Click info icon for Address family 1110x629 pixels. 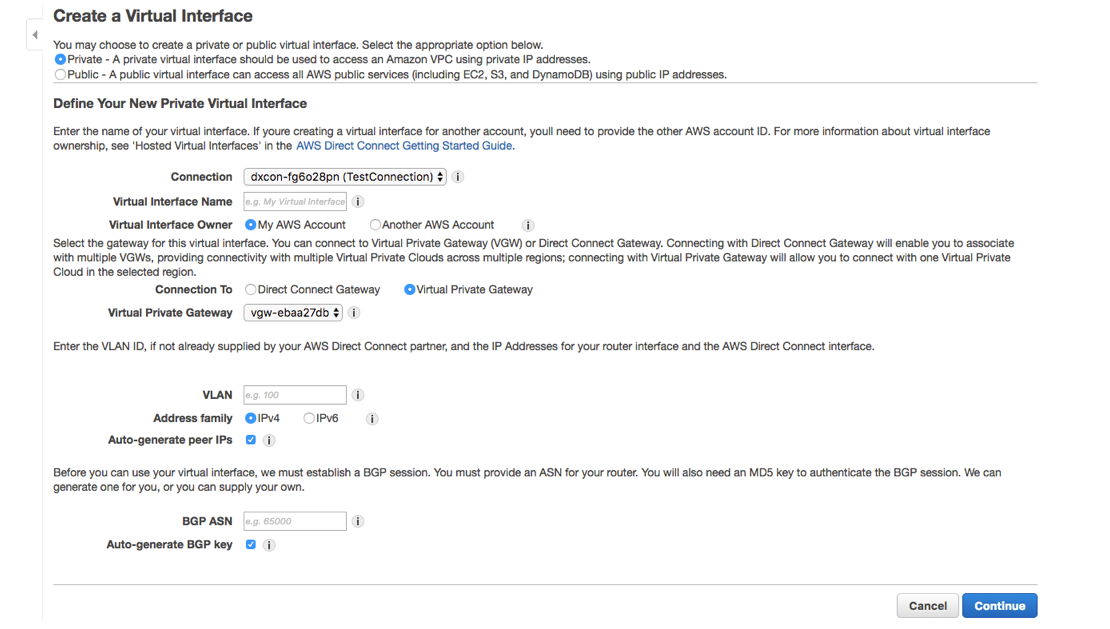tap(372, 419)
